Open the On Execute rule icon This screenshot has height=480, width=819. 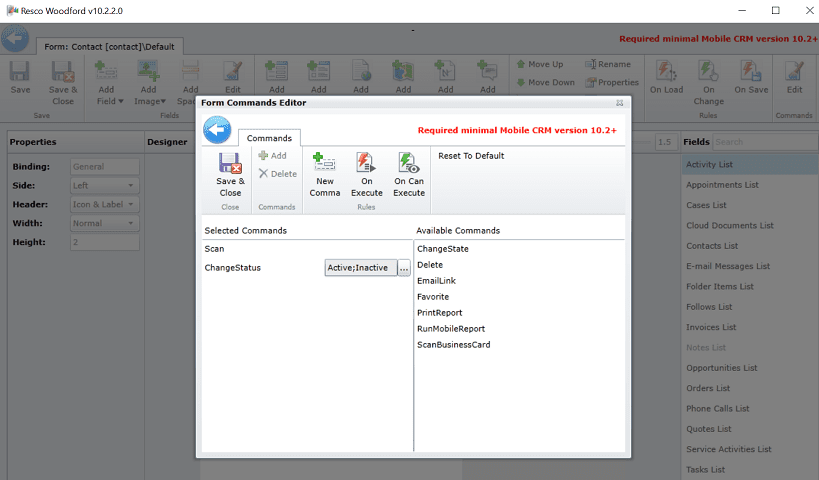click(366, 162)
